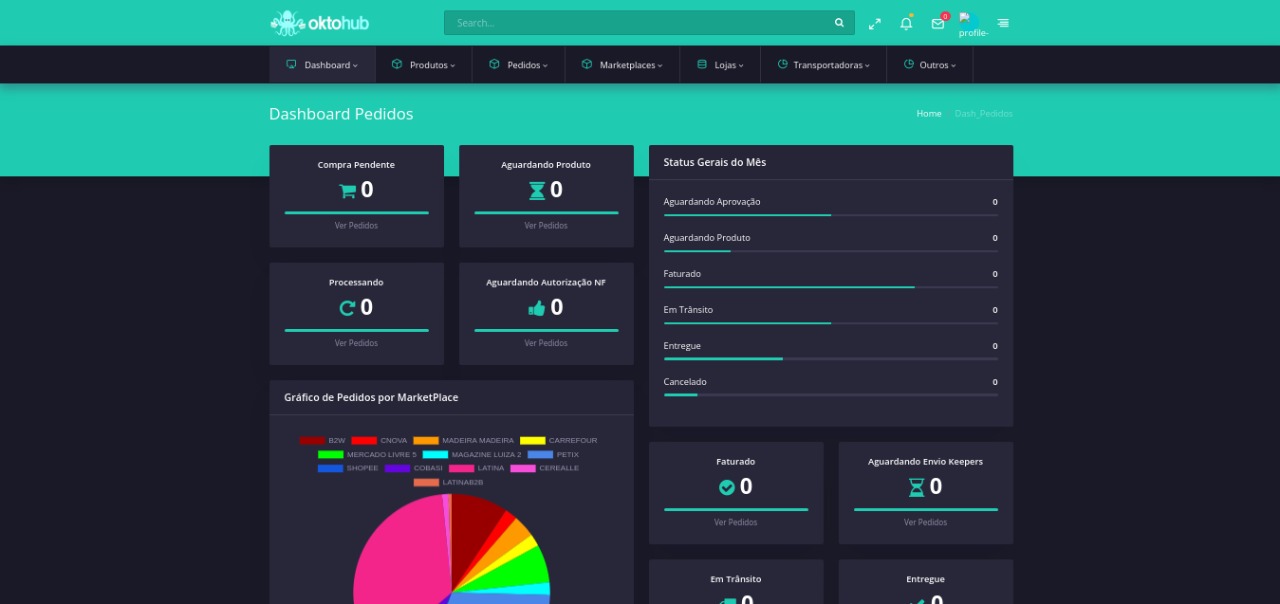Click the Faturado checkmark icon
The height and width of the screenshot is (604, 1280).
tap(727, 487)
